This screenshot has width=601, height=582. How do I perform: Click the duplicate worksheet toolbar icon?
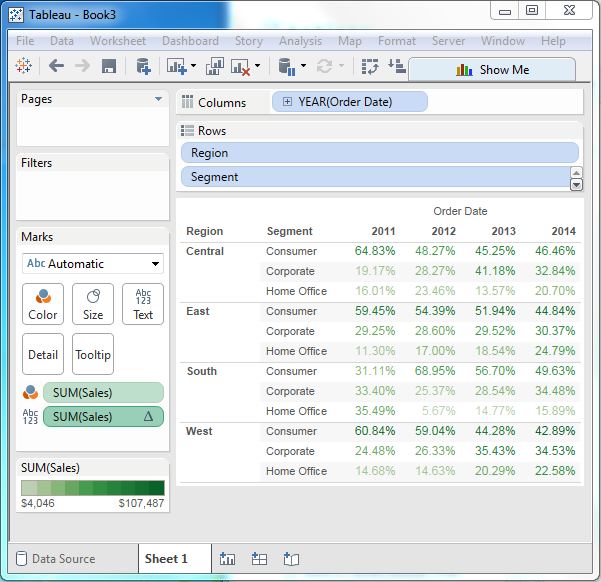(x=214, y=67)
